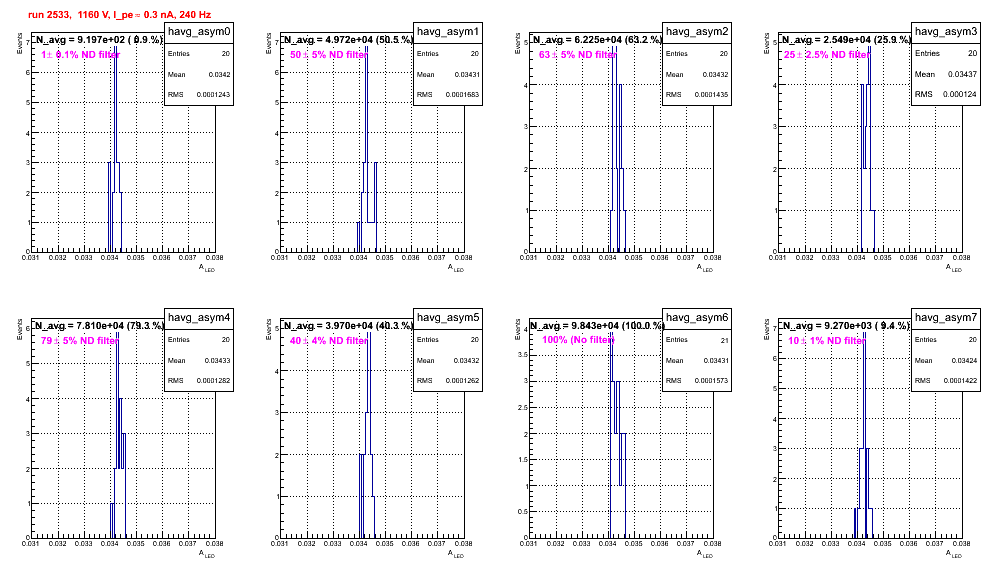Select the havg_asym0 histogram title
This screenshot has height=572, width=996.
click(199, 32)
